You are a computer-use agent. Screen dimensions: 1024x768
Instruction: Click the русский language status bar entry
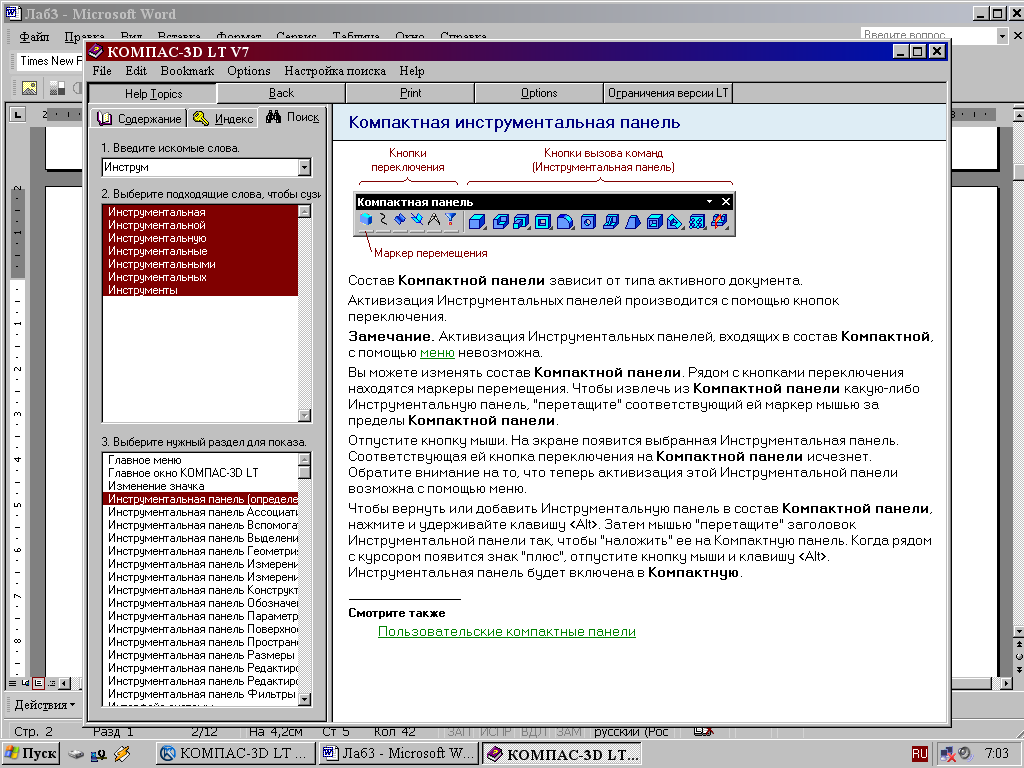631,731
